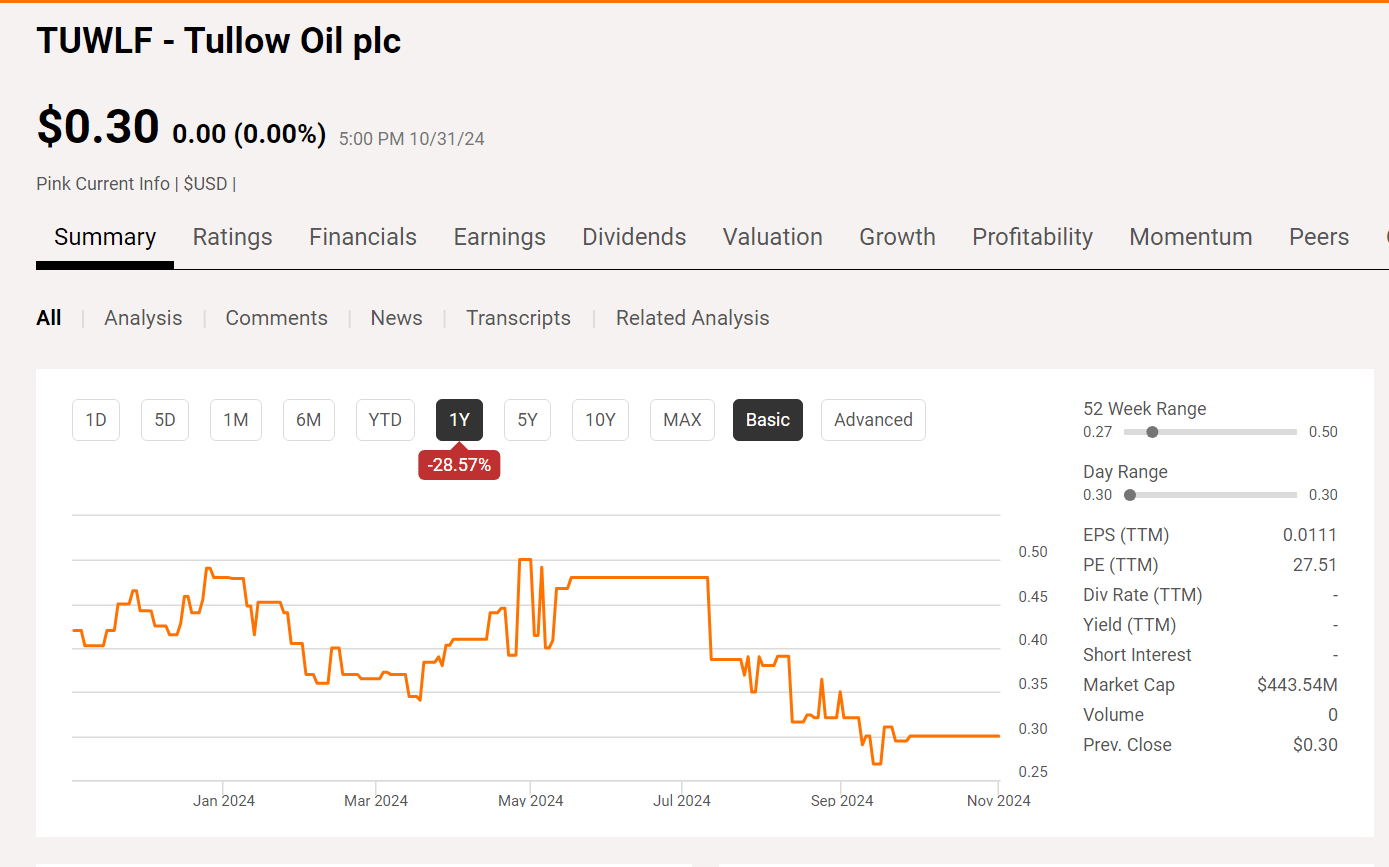Filter content by Analysis
1389x867 pixels.
(x=143, y=318)
